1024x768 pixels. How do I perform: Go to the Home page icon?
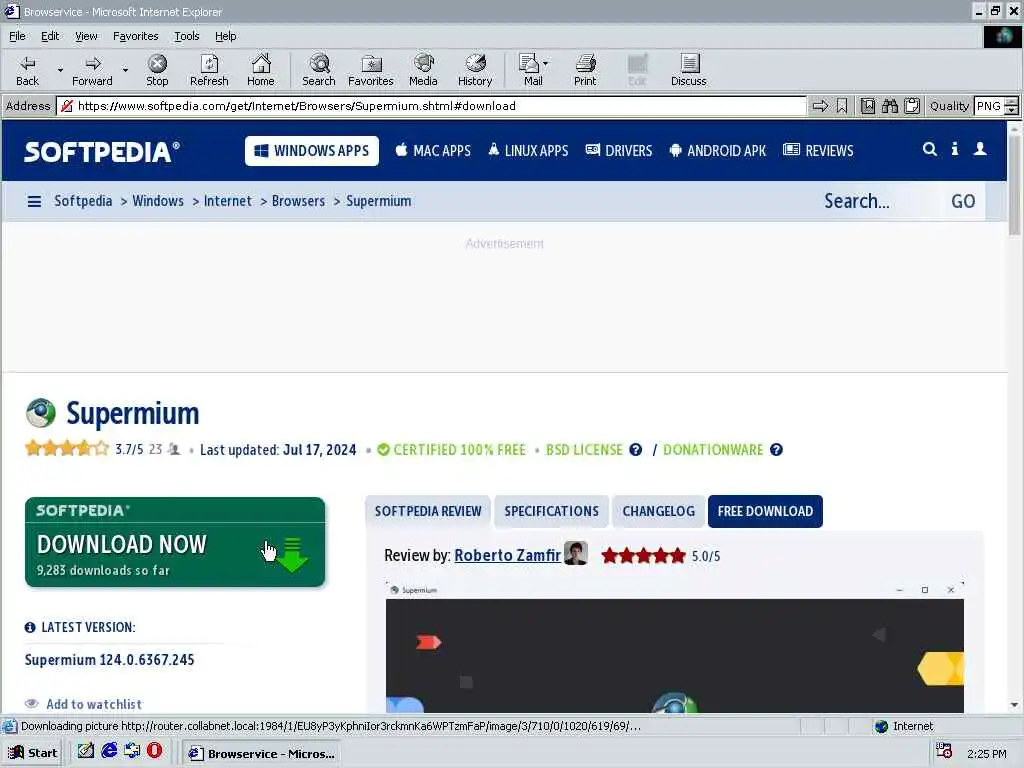click(x=261, y=71)
